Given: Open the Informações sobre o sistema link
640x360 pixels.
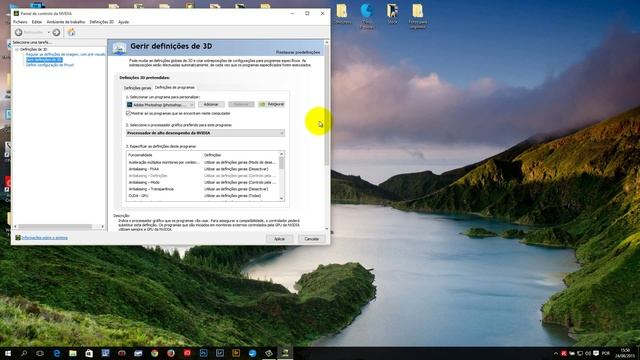Looking at the screenshot, I should pos(44,238).
